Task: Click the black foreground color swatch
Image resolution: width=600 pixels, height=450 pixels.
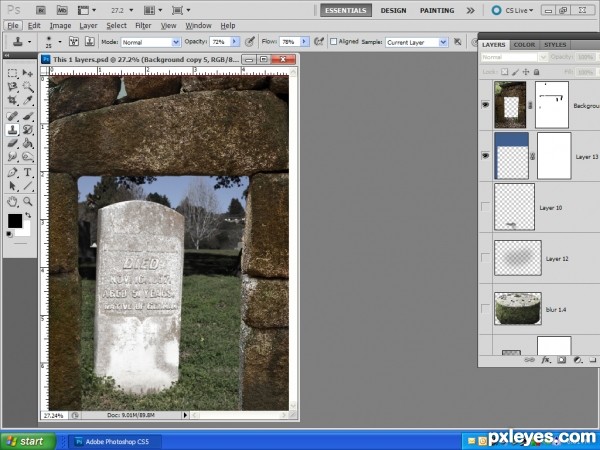Action: pos(15,221)
